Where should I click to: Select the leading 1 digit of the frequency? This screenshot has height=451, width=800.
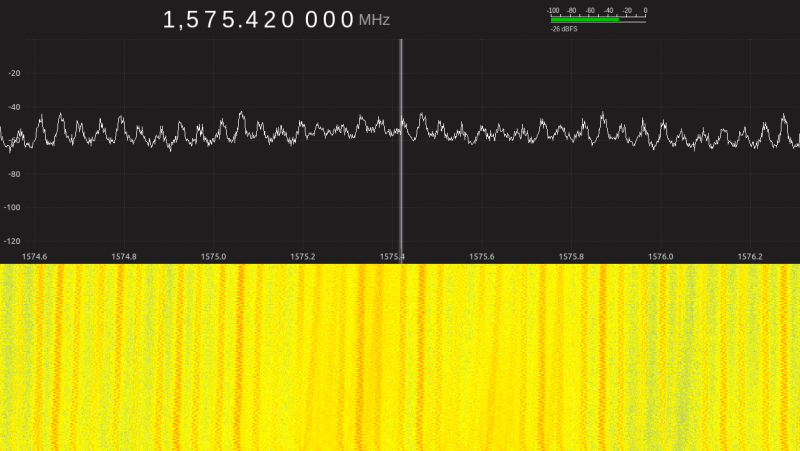pos(170,20)
